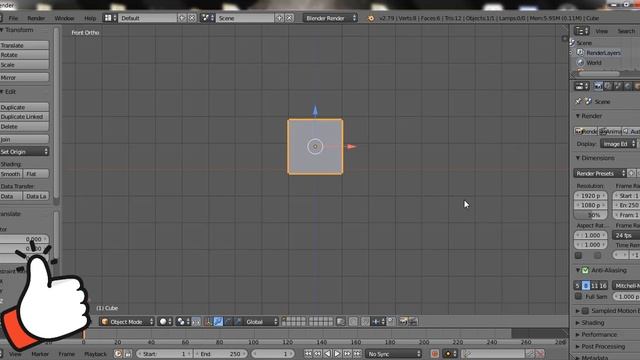Click the Smooth shading button

(11, 174)
